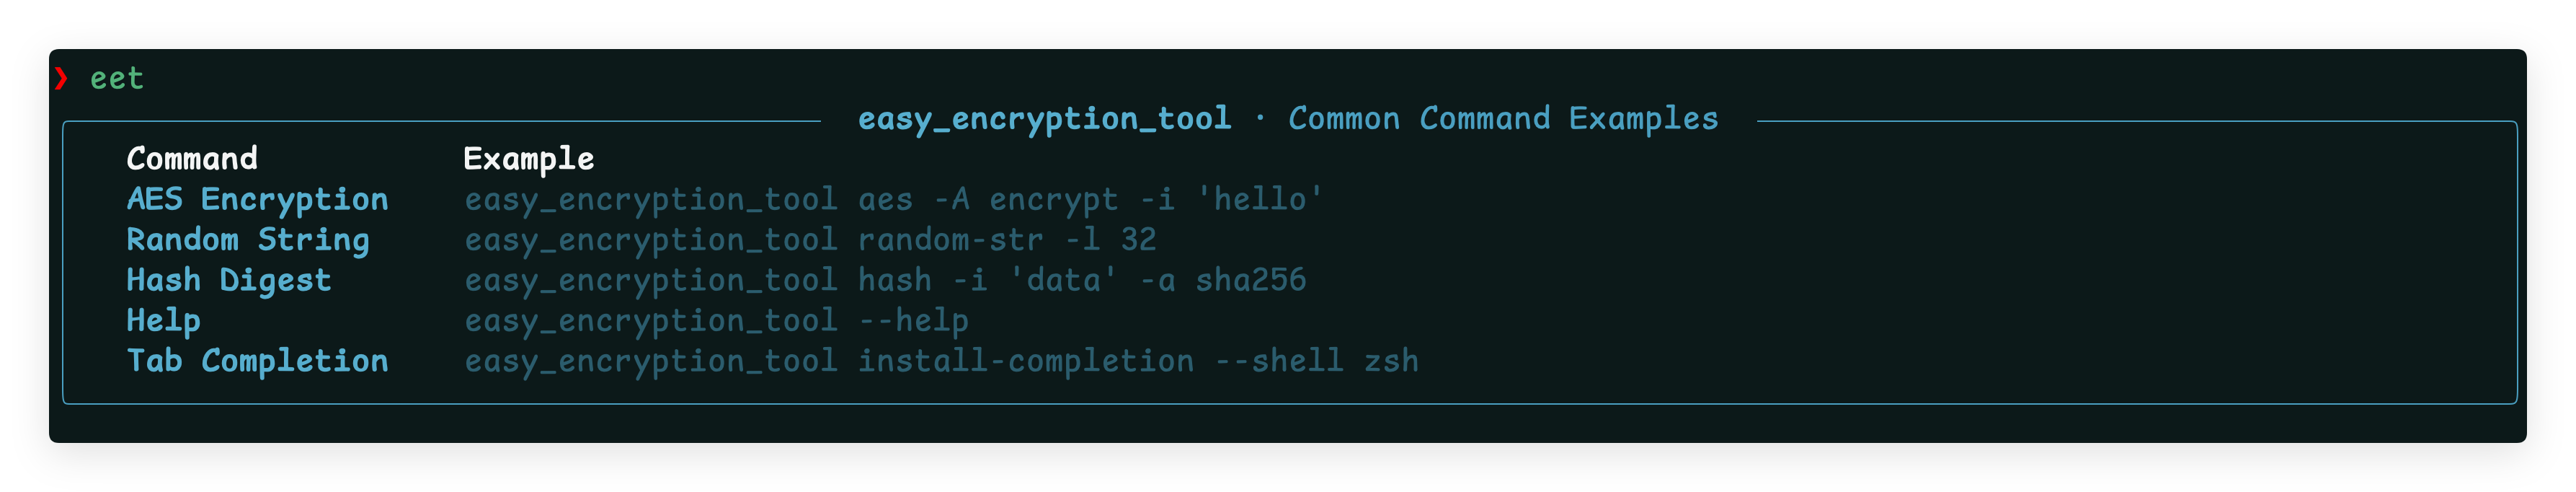Click the typed 'eet' command
The height and width of the screenshot is (492, 2576).
[117, 78]
